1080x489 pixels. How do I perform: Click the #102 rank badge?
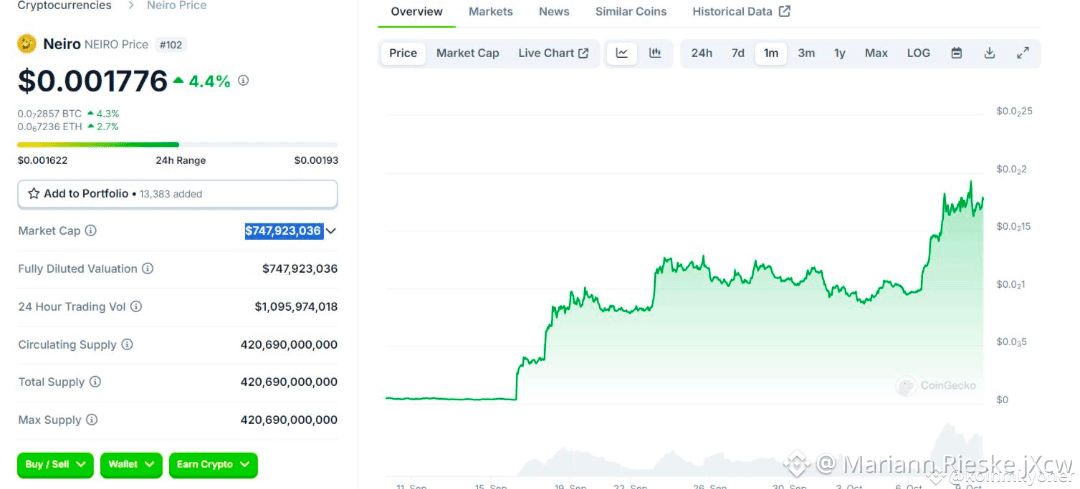169,45
